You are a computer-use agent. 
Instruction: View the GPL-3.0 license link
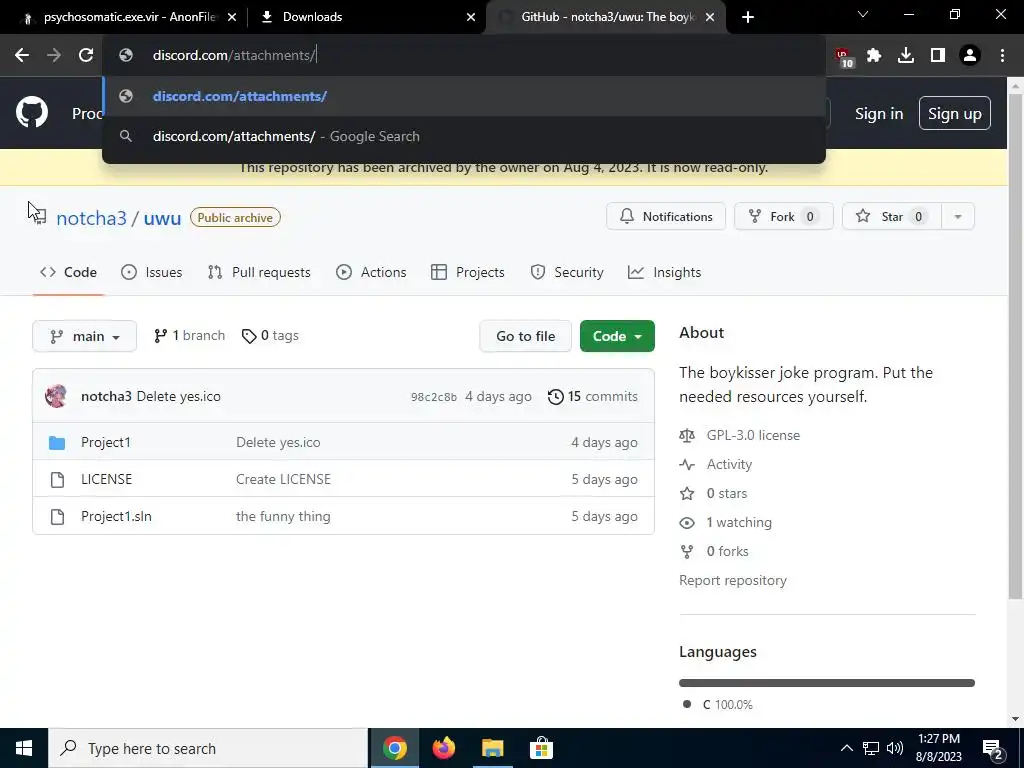(x=753, y=436)
